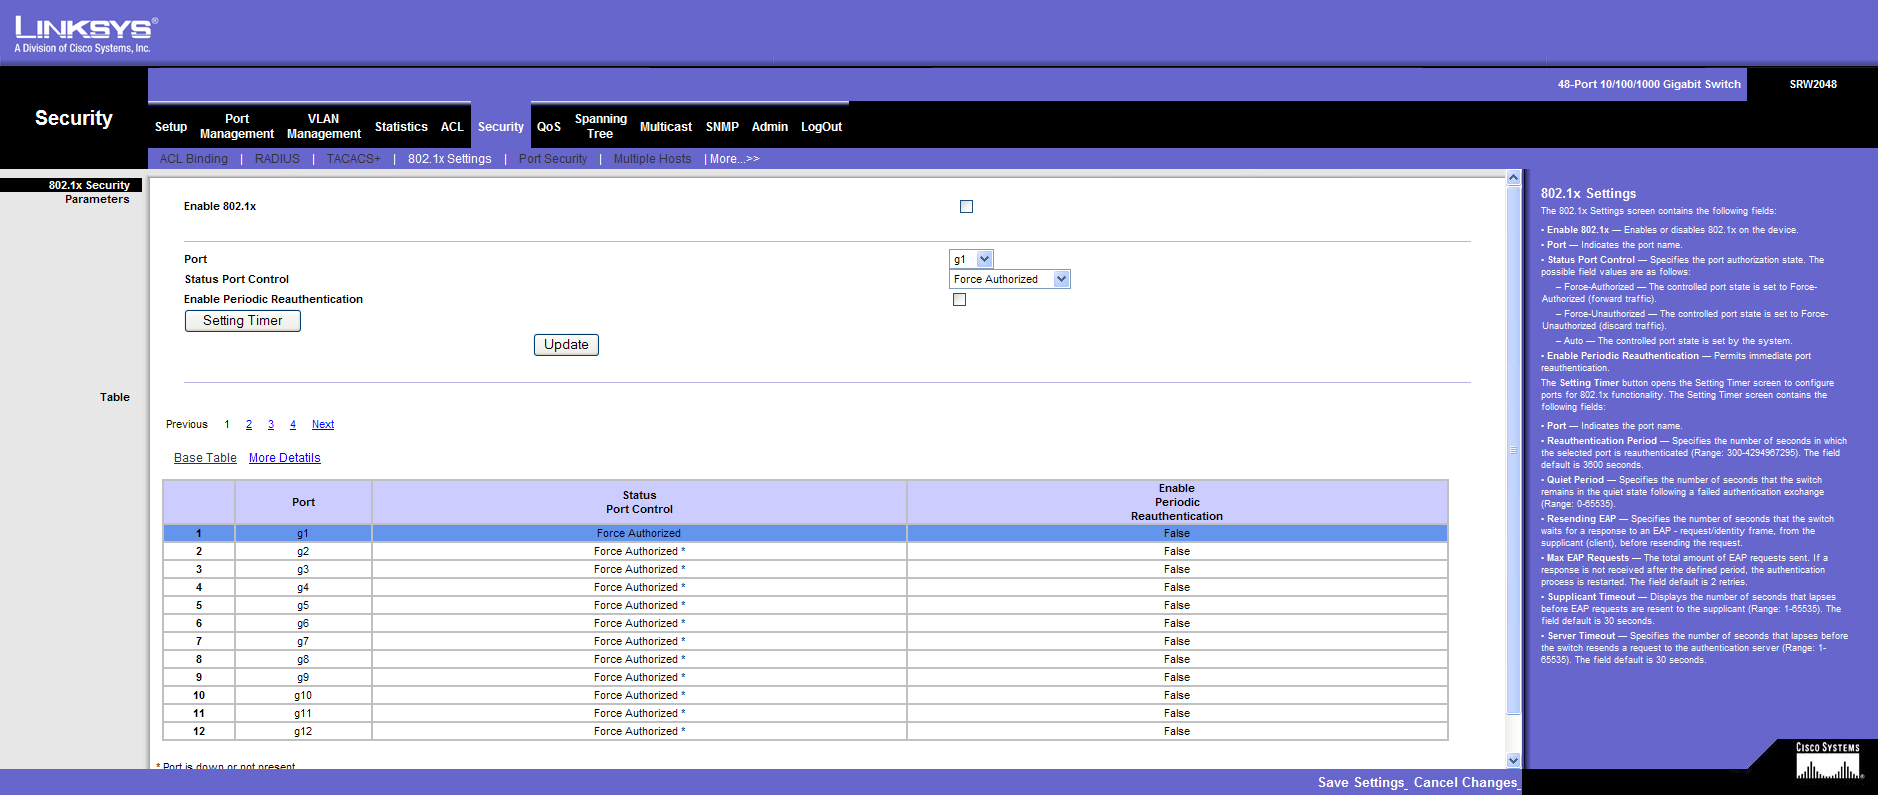The height and width of the screenshot is (795, 1878).
Task: Expand Status Port Control dropdown
Action: pyautogui.click(x=1009, y=280)
